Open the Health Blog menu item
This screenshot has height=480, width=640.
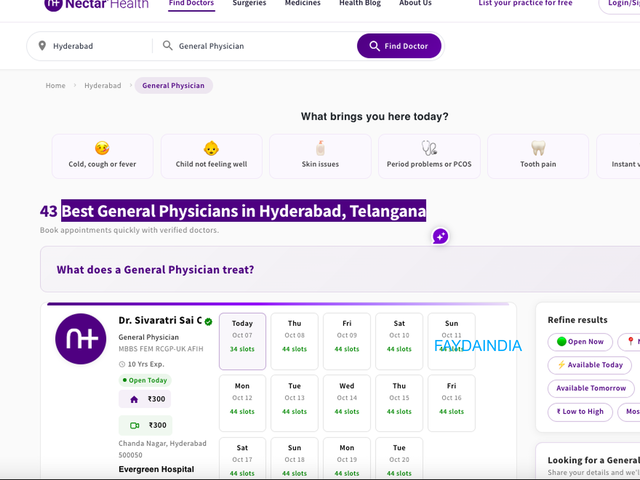click(360, 3)
